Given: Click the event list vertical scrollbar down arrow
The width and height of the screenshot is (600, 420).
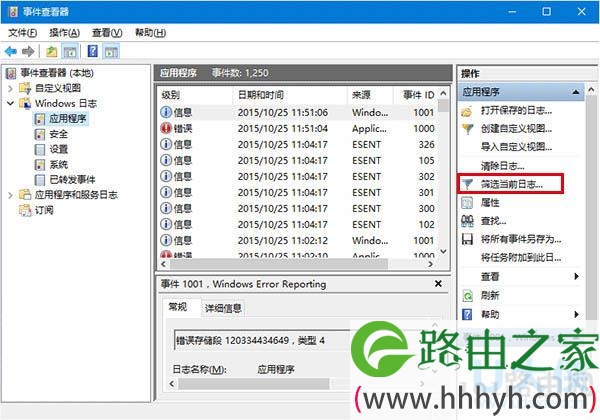Looking at the screenshot, I should (443, 252).
